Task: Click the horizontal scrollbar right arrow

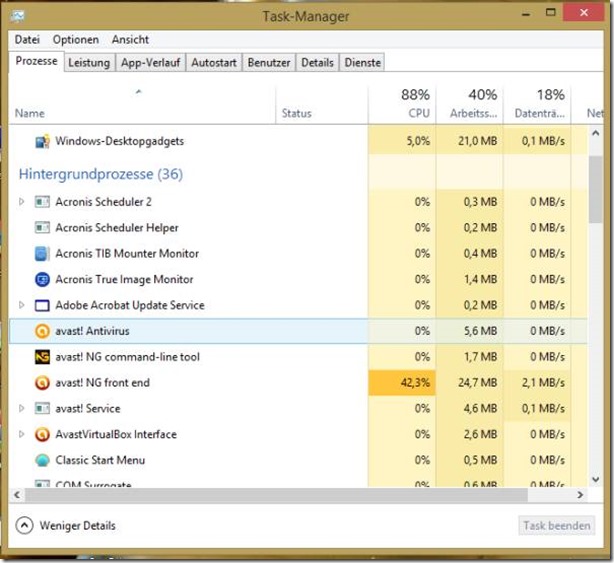Action: 580,495
